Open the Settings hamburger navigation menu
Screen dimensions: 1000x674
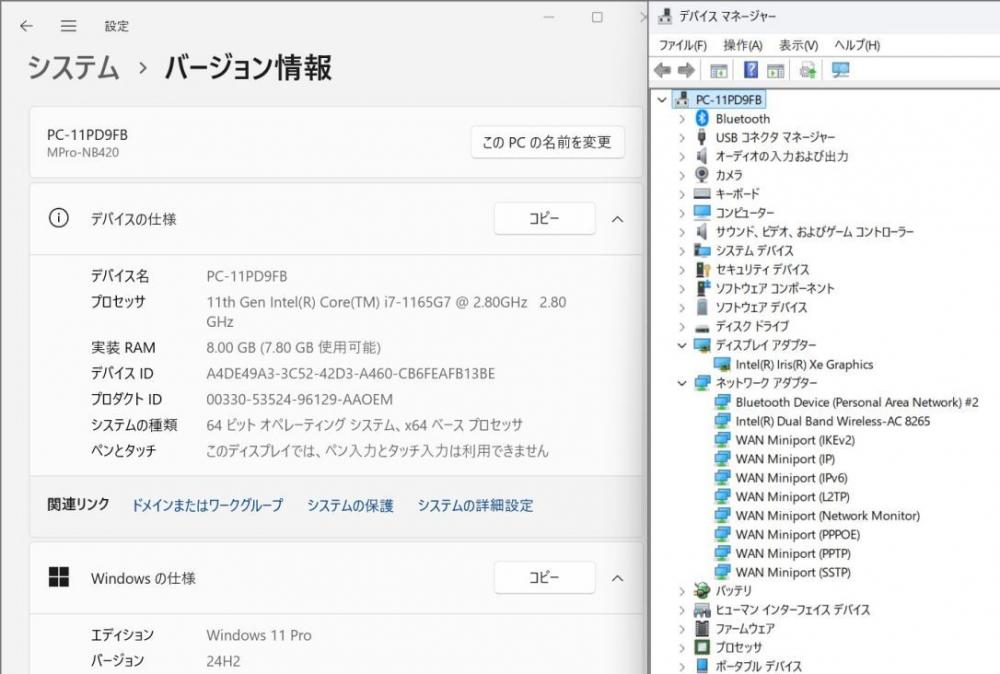click(x=68, y=26)
